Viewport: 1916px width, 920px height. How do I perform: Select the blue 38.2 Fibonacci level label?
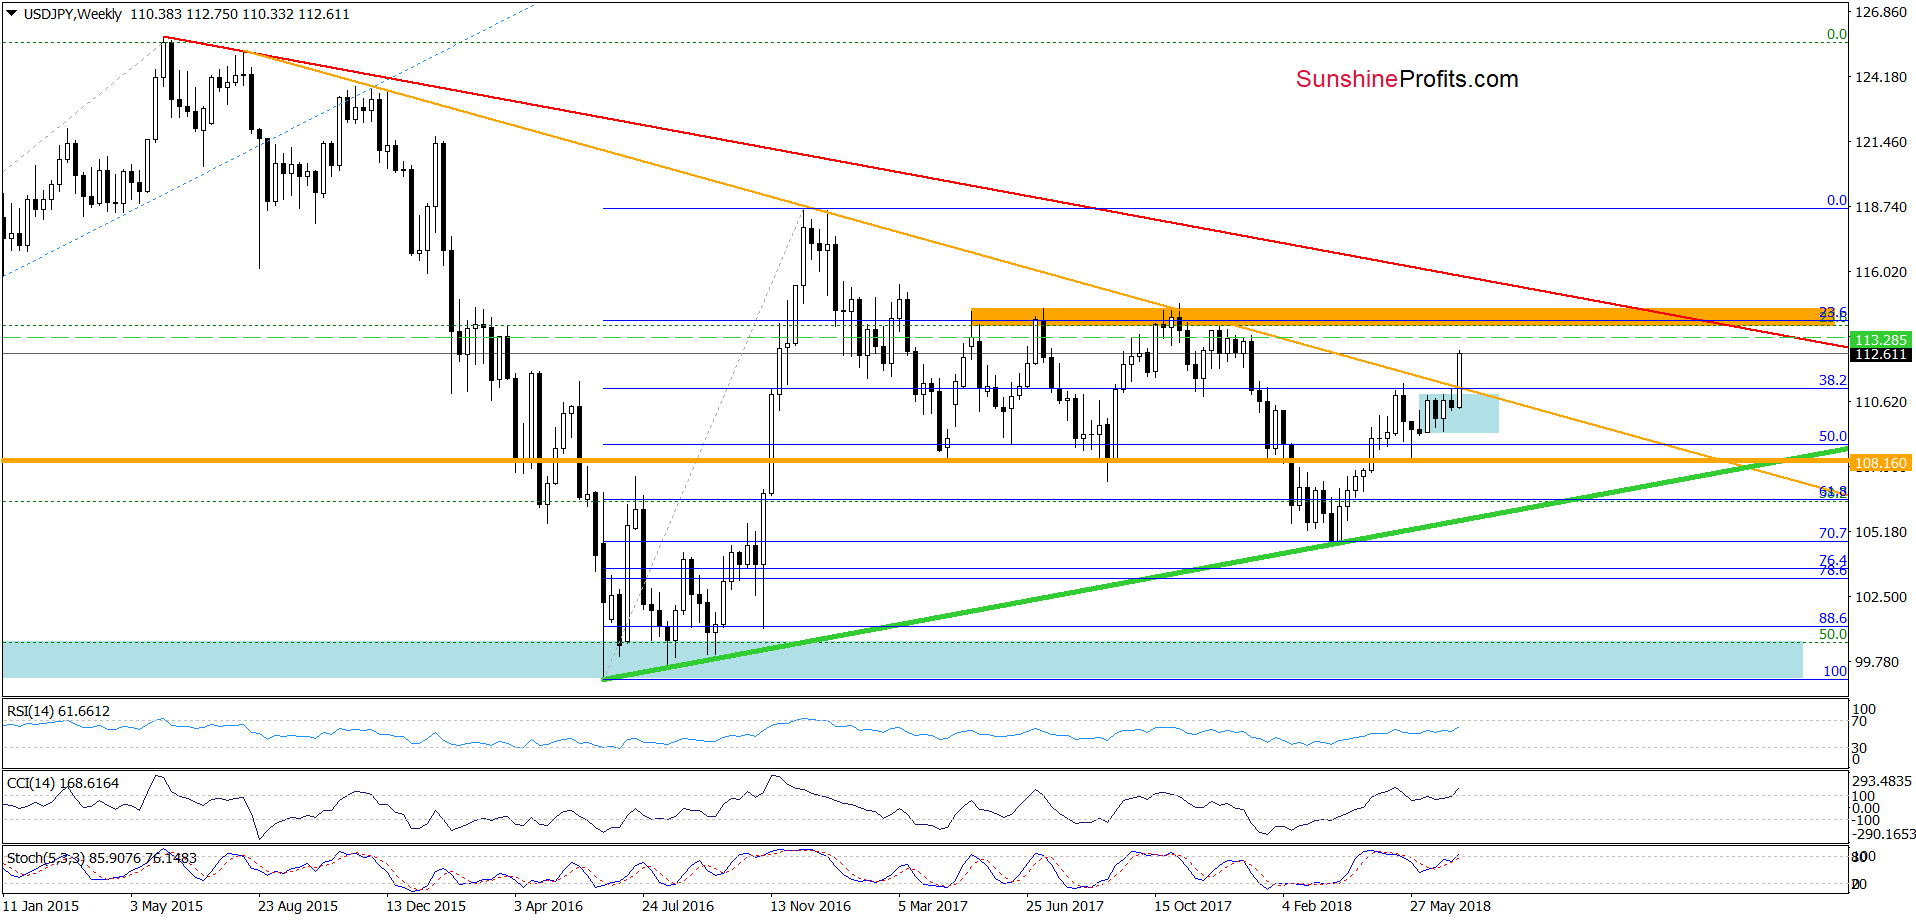point(1833,380)
